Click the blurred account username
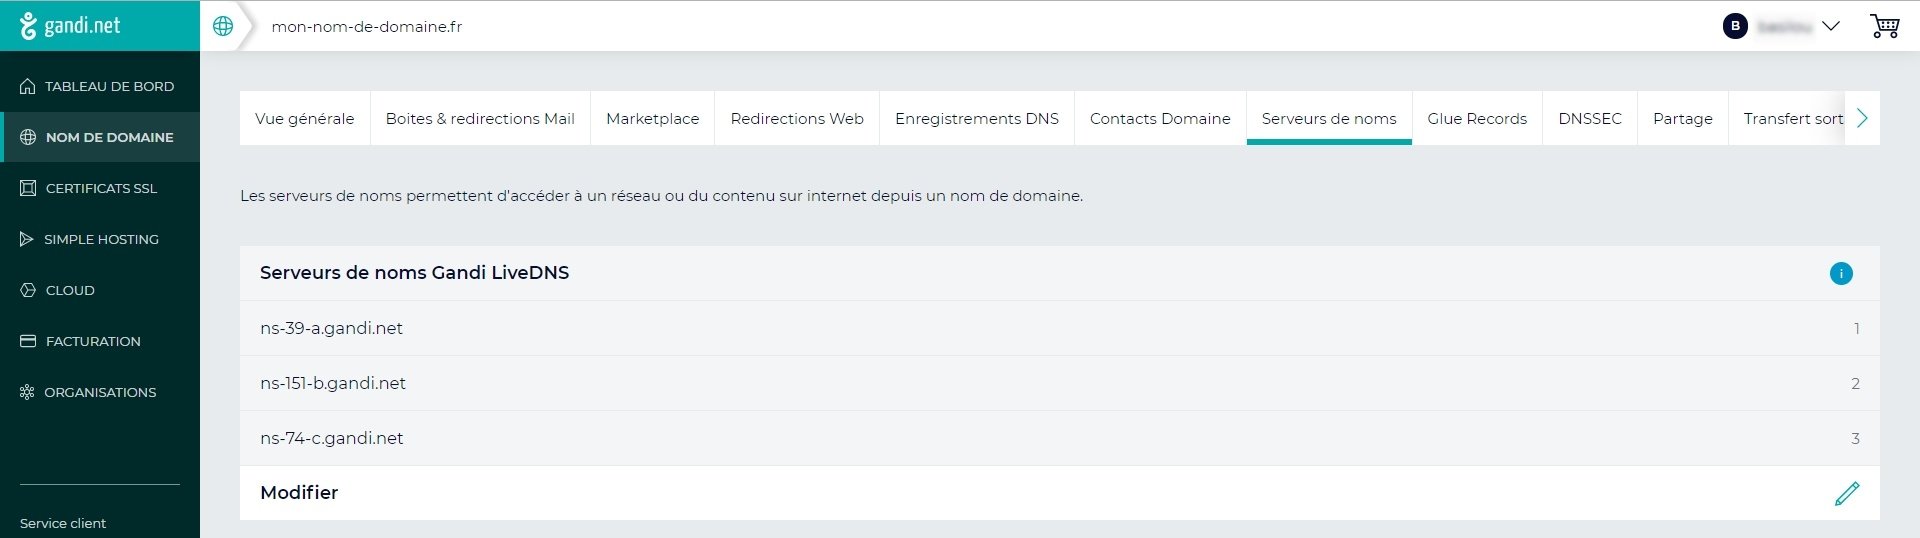Screen dimensions: 1920x538 pos(1785,27)
